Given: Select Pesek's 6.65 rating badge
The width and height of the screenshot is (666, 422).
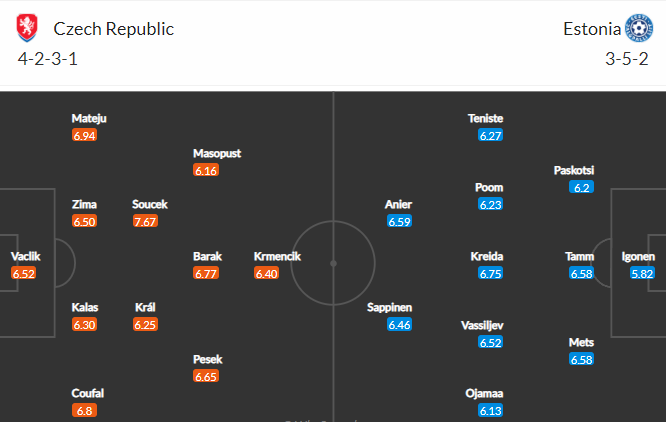Looking at the screenshot, I should pyautogui.click(x=206, y=376).
